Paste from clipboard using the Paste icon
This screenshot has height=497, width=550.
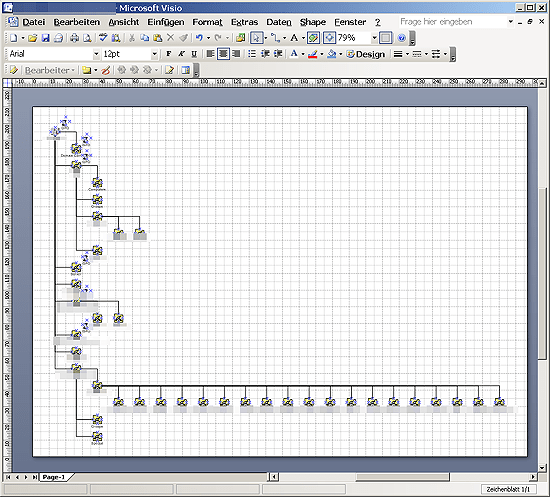[158, 38]
